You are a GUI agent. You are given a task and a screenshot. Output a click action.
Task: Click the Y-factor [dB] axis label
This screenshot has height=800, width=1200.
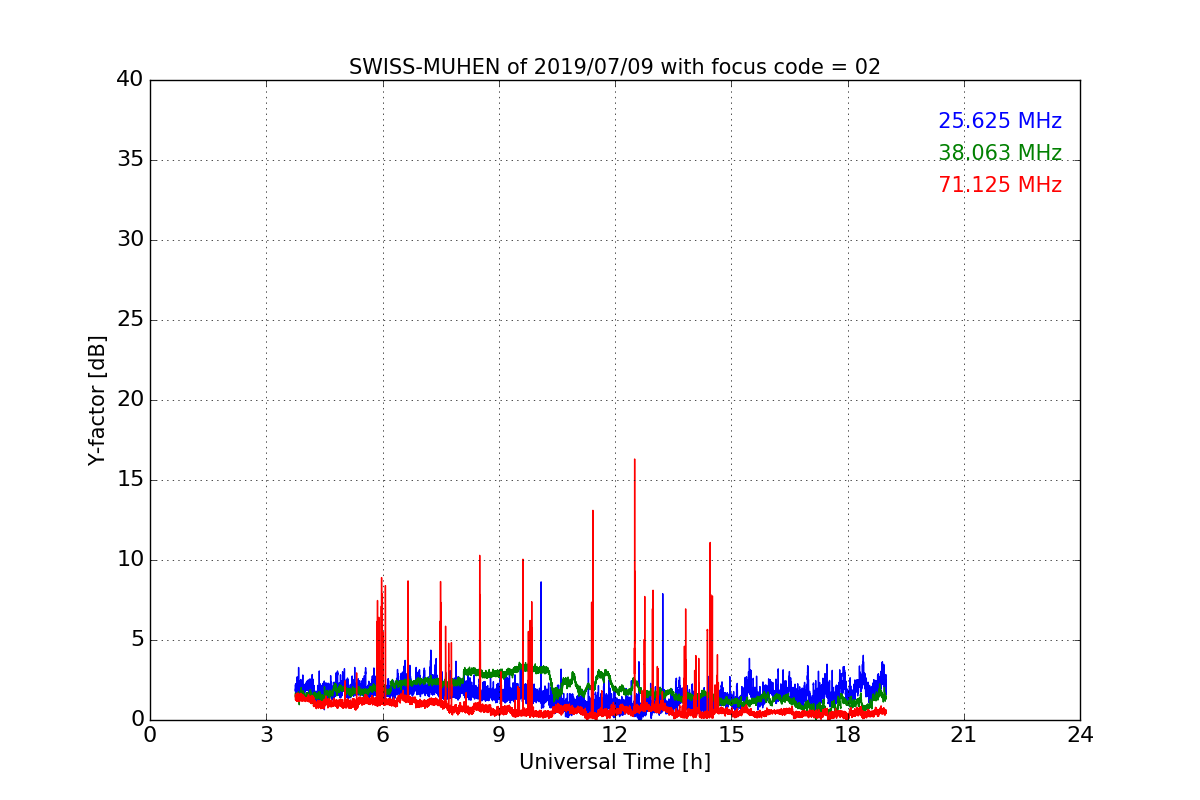pos(97,400)
